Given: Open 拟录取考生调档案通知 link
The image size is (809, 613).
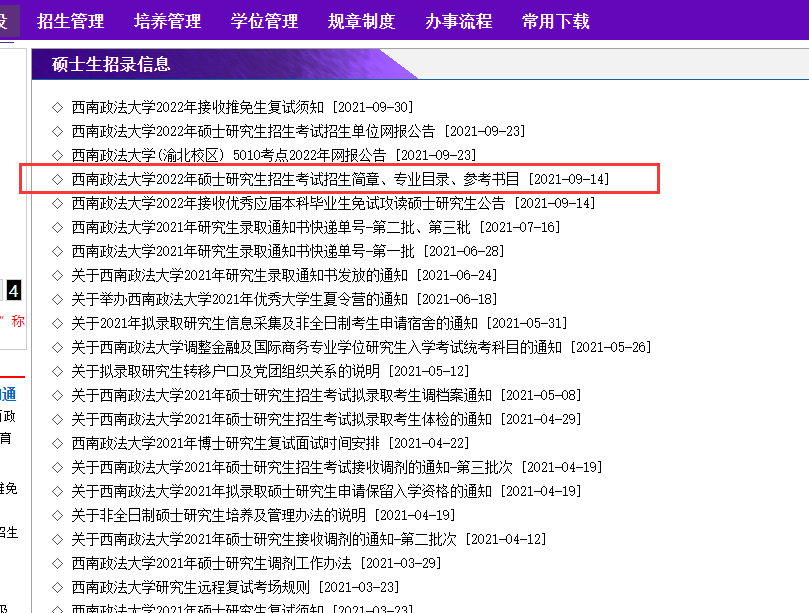Looking at the screenshot, I should point(281,395).
